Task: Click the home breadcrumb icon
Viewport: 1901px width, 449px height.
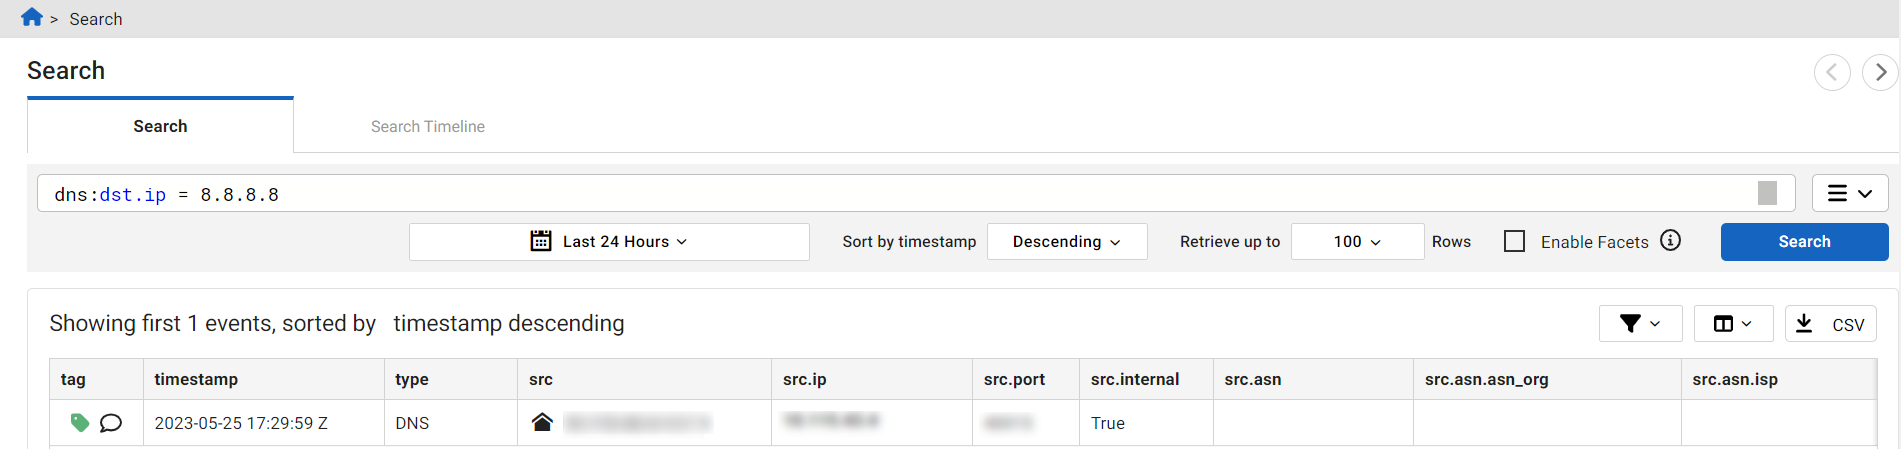Action: 32,18
